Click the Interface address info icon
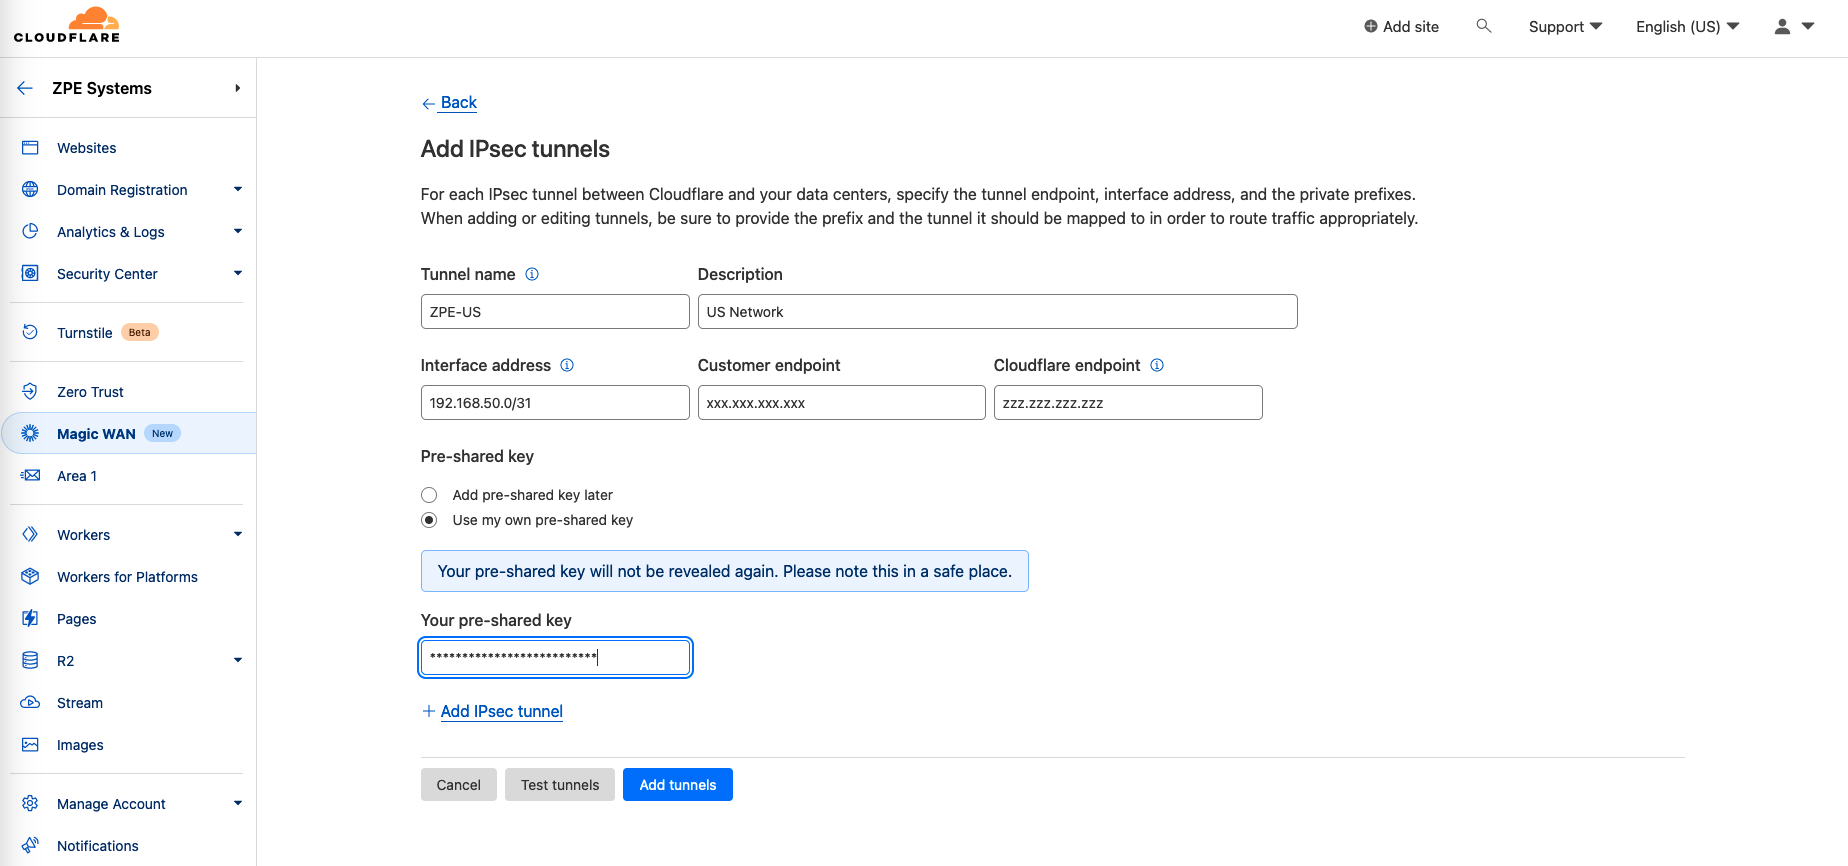Image resolution: width=1848 pixels, height=866 pixels. click(567, 365)
